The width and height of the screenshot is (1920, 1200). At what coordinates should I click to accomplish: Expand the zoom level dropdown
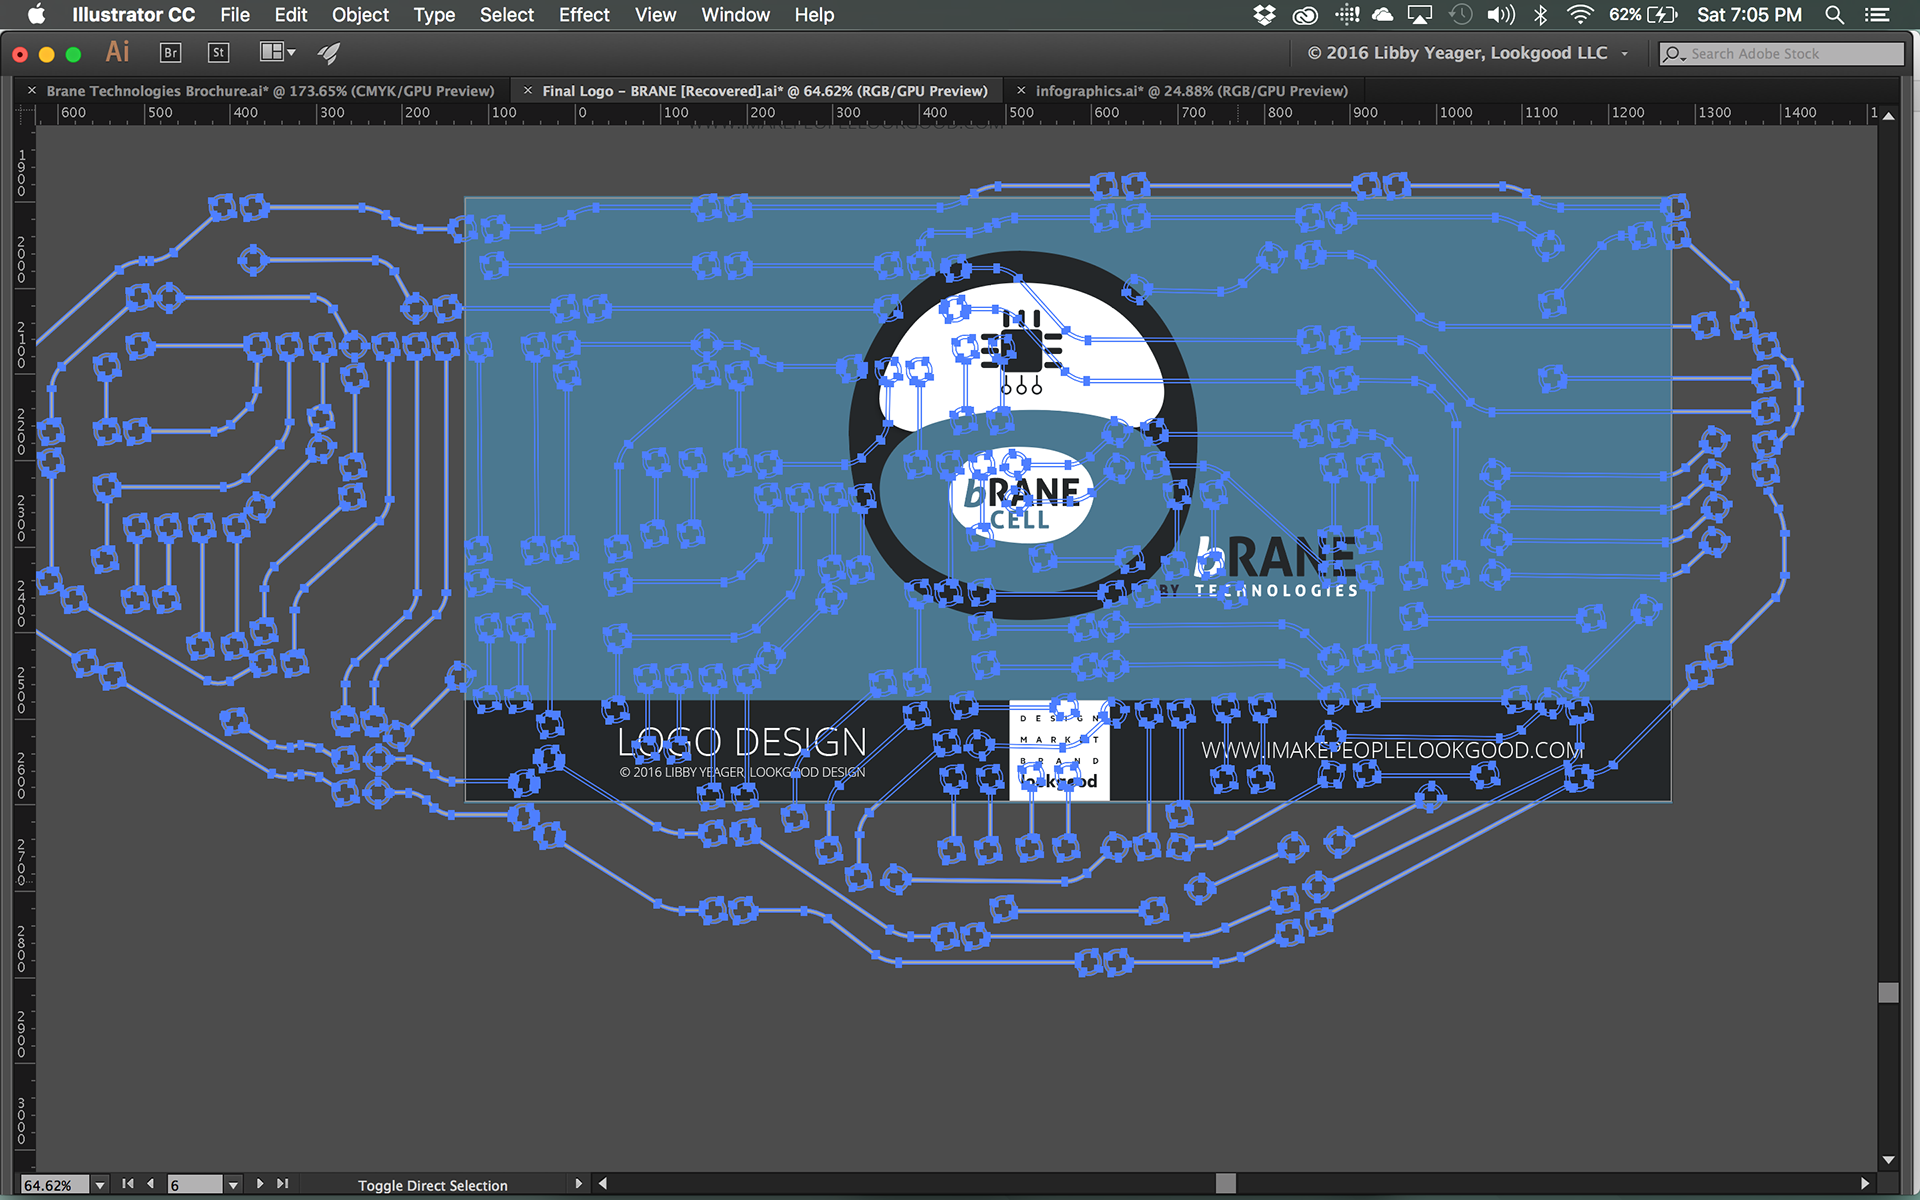[100, 1185]
